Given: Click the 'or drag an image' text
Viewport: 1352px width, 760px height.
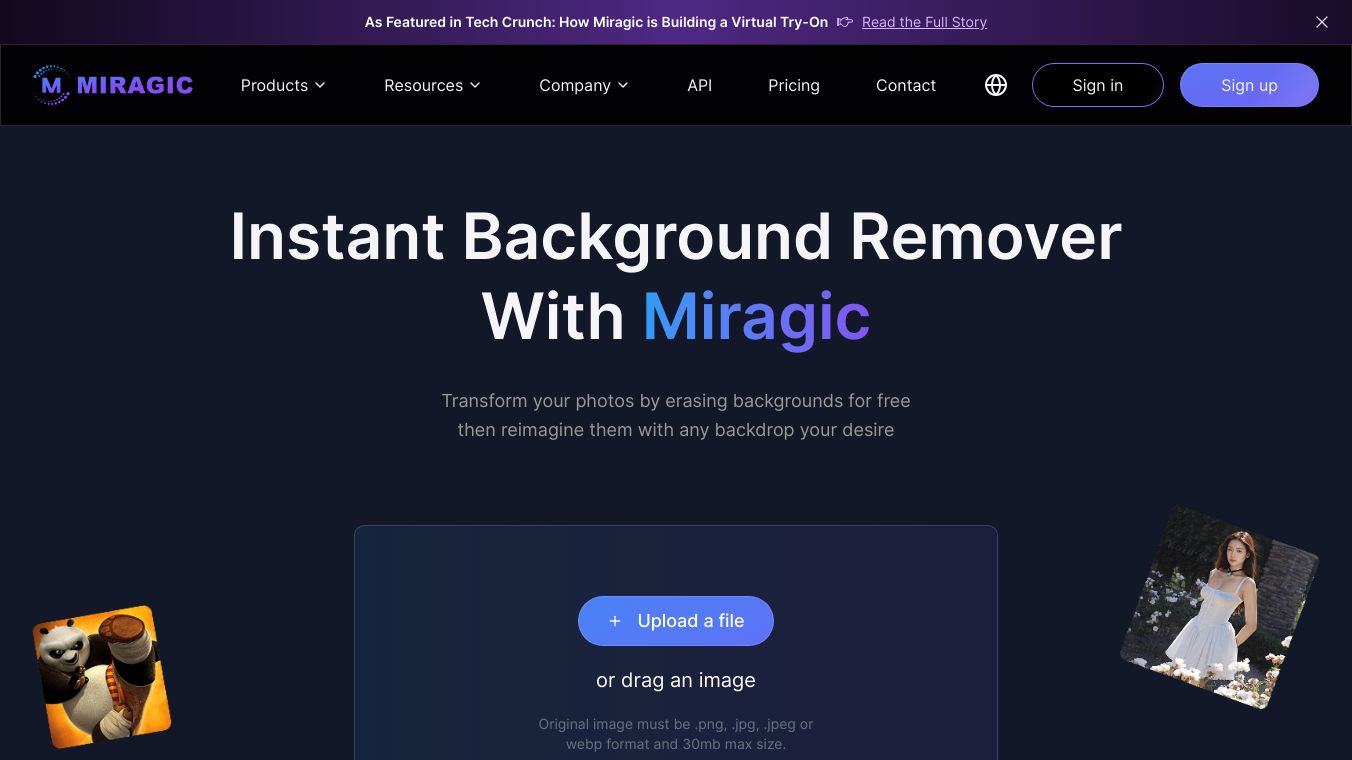Looking at the screenshot, I should [x=676, y=680].
